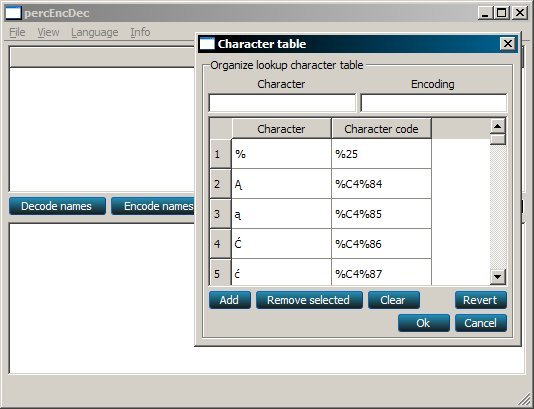The image size is (534, 409).
Task: Add a new character entry
Action: (230, 300)
